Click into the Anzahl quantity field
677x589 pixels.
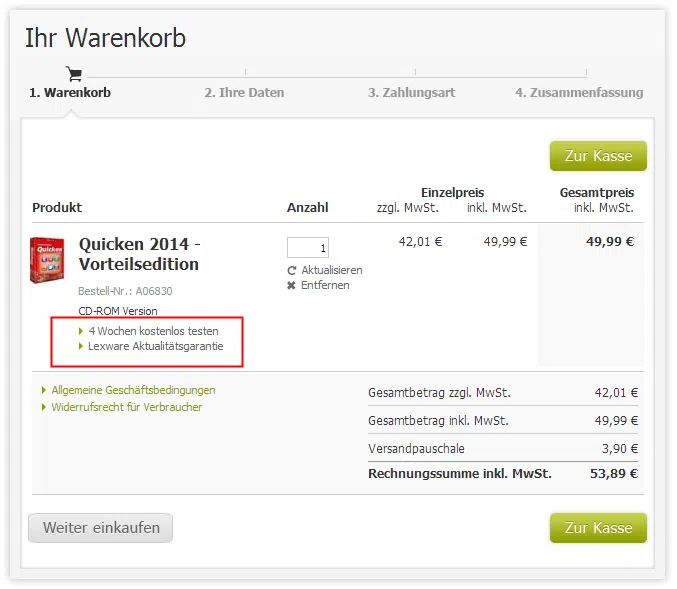(308, 247)
